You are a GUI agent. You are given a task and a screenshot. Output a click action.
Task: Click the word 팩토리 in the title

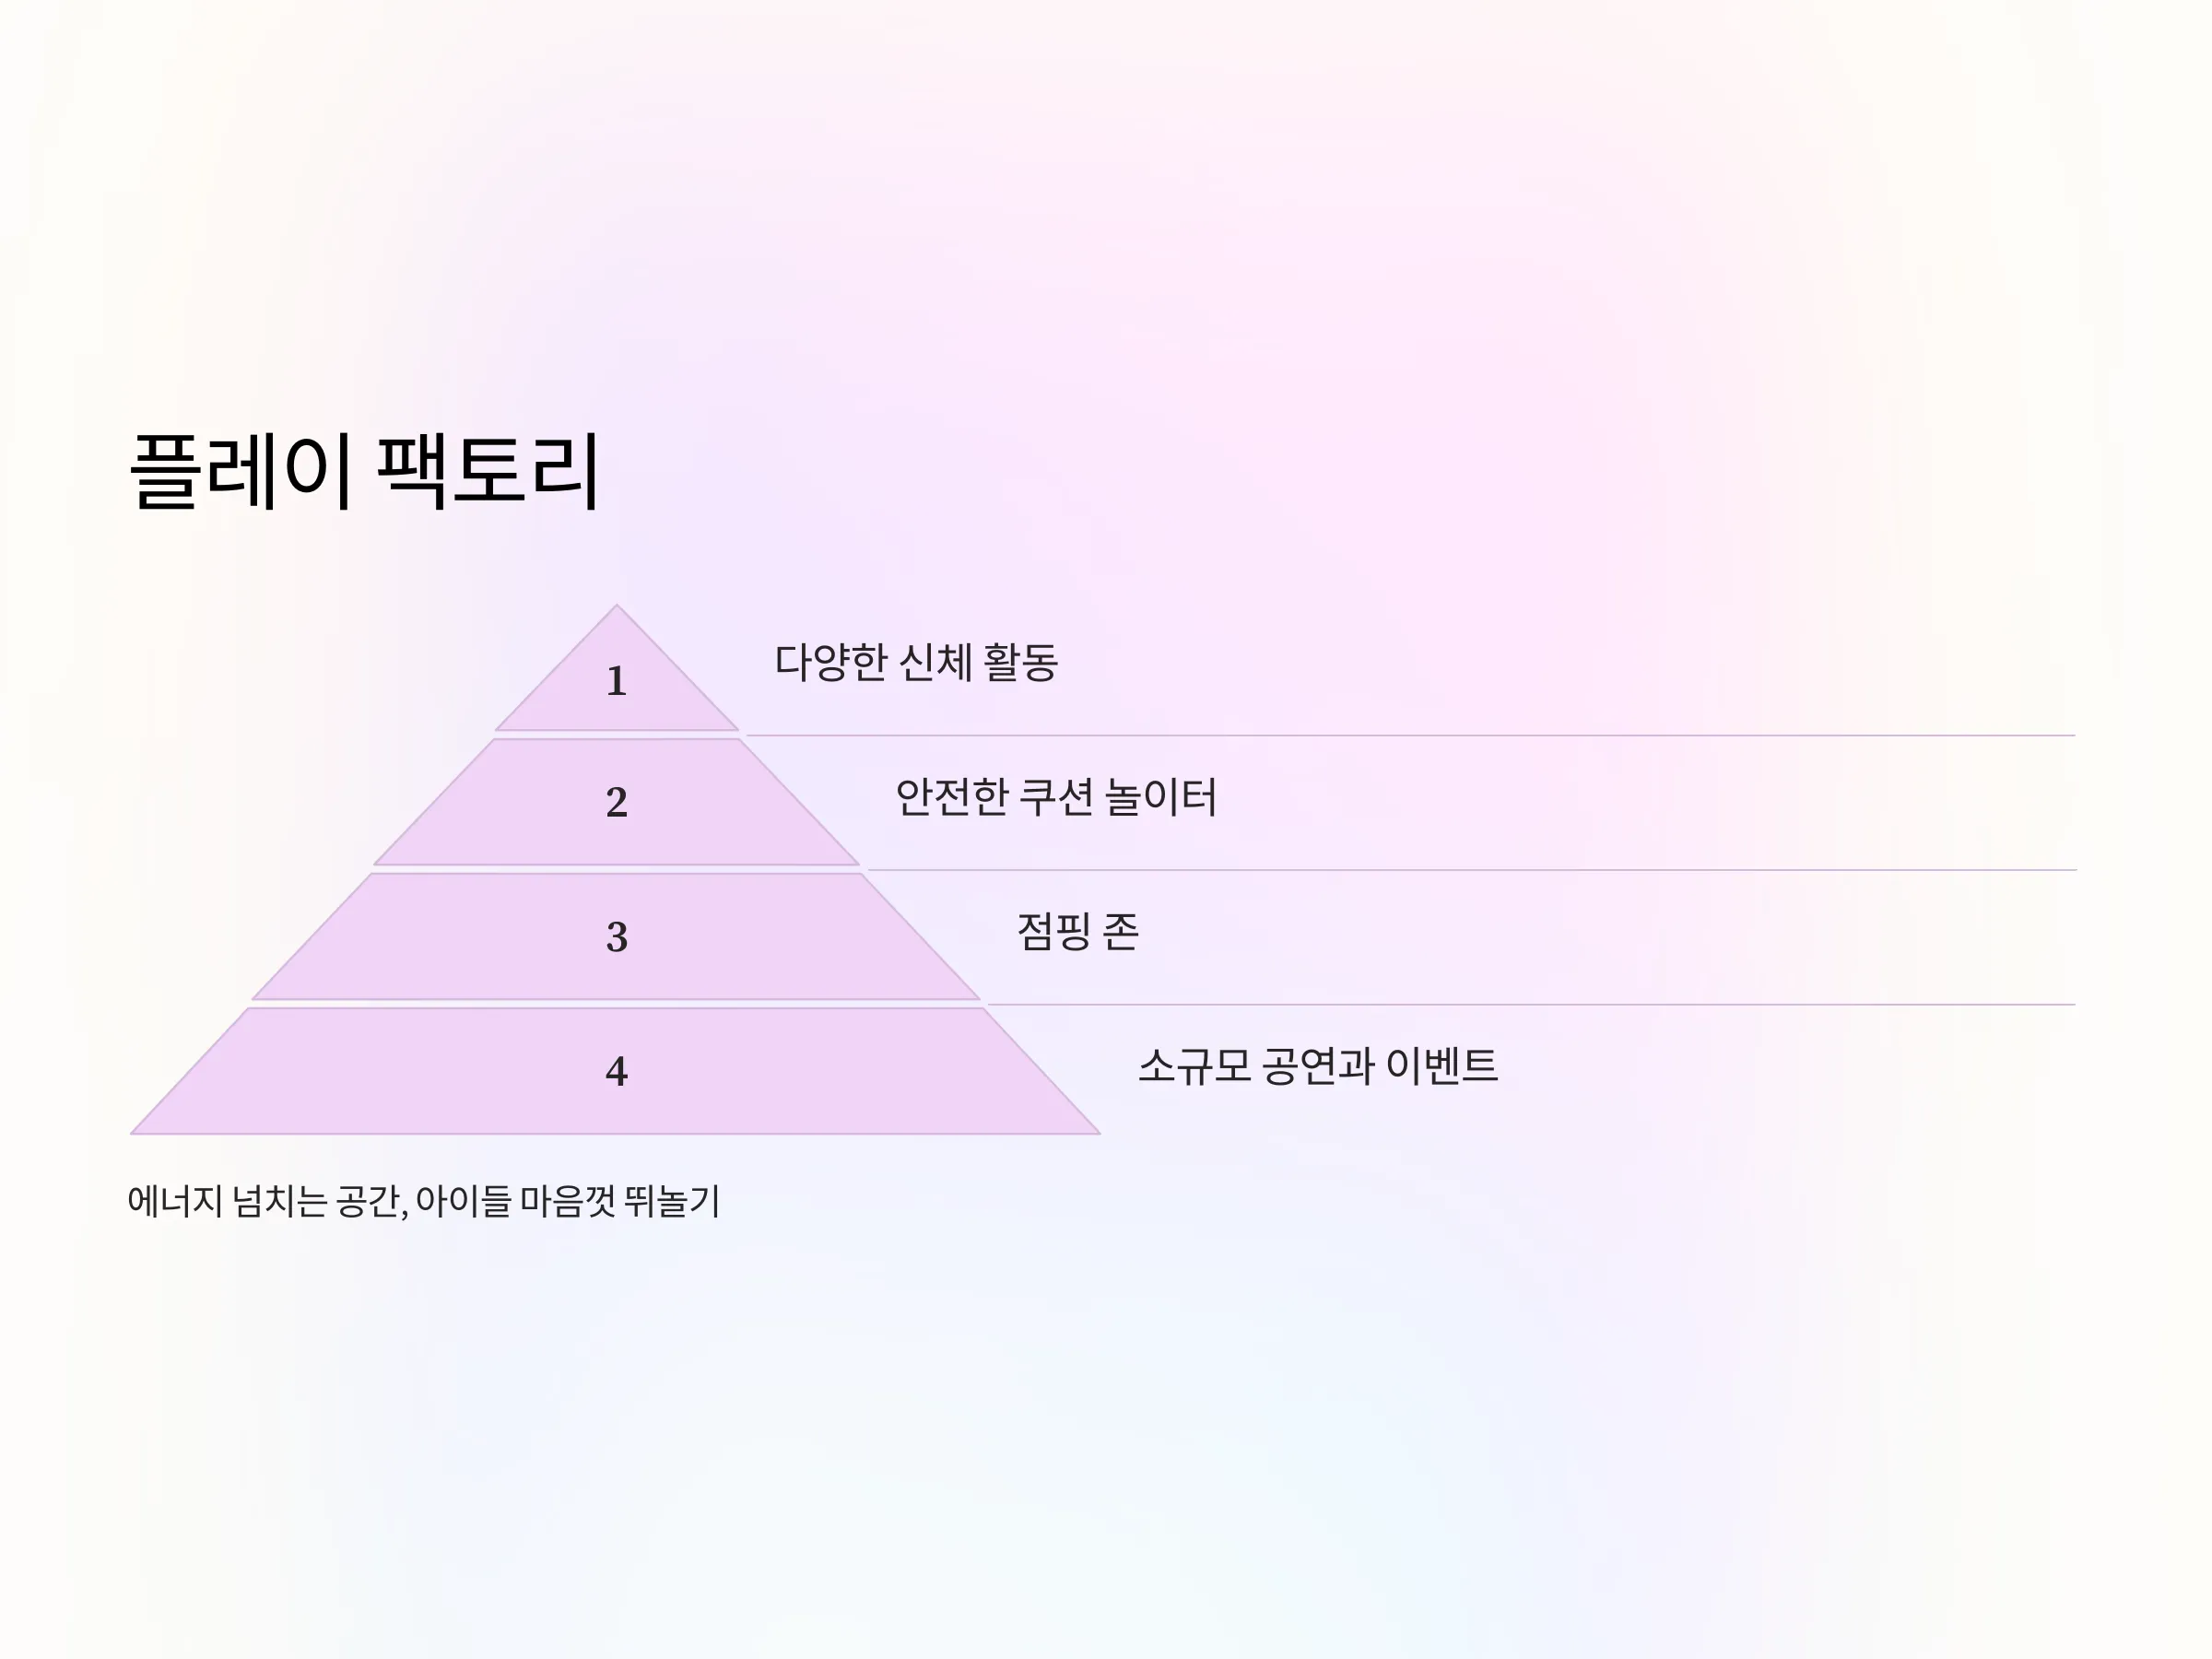coord(488,471)
